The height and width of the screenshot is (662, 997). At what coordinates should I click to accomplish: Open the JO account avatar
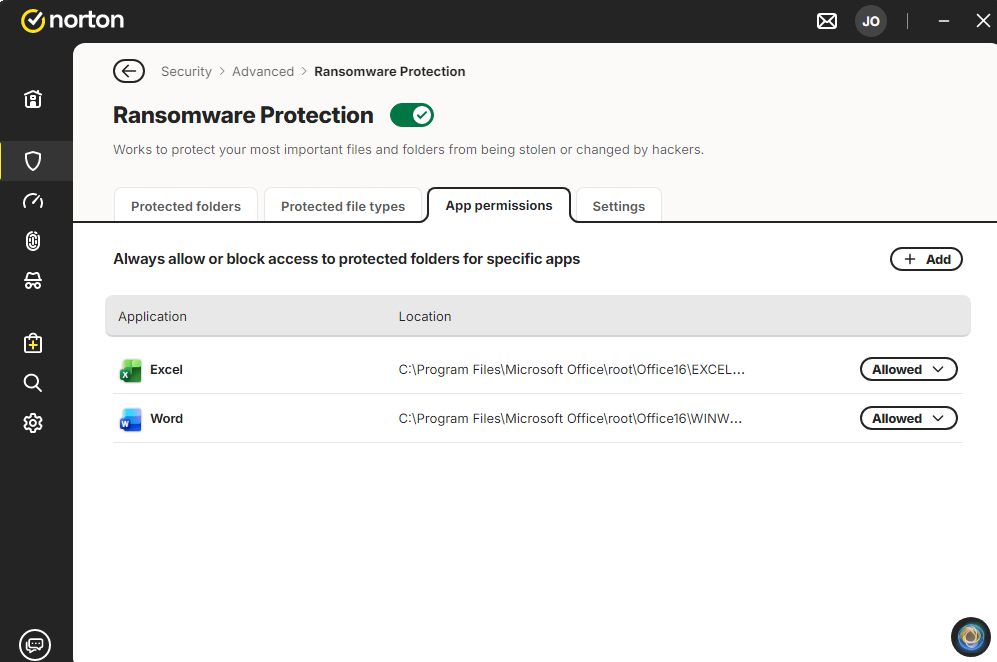click(x=871, y=21)
